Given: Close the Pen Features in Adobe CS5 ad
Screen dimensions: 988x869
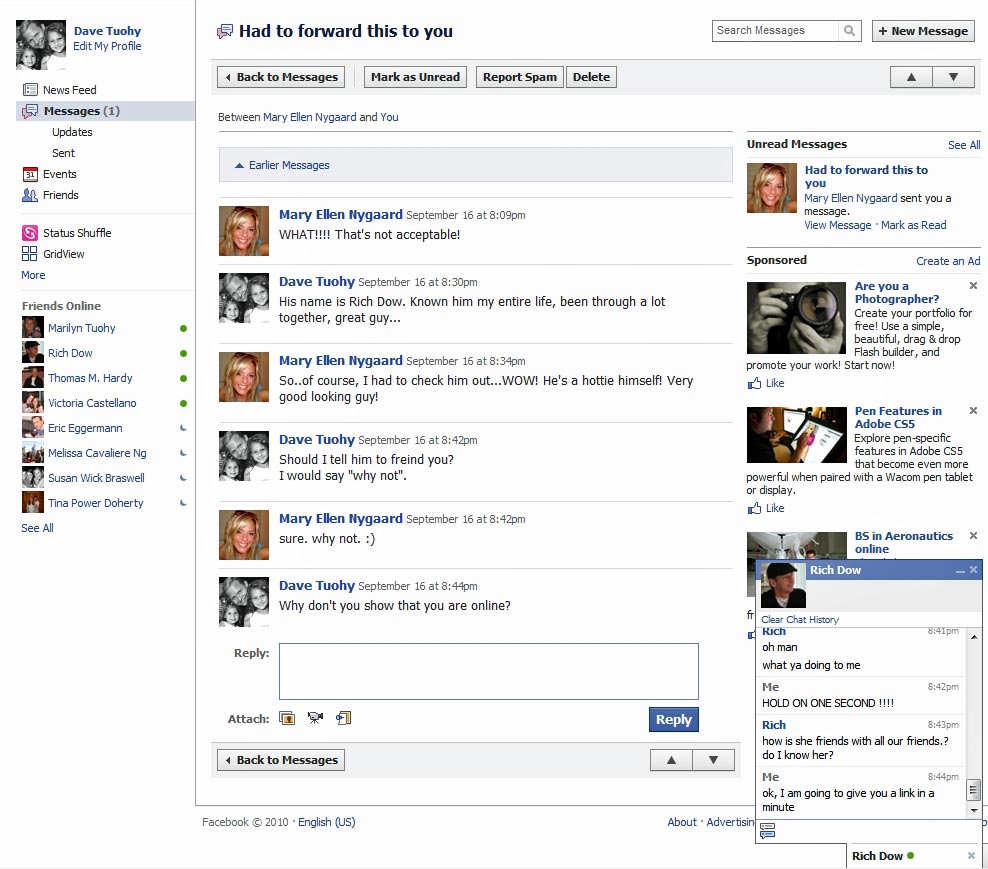Looking at the screenshot, I should pos(974,410).
